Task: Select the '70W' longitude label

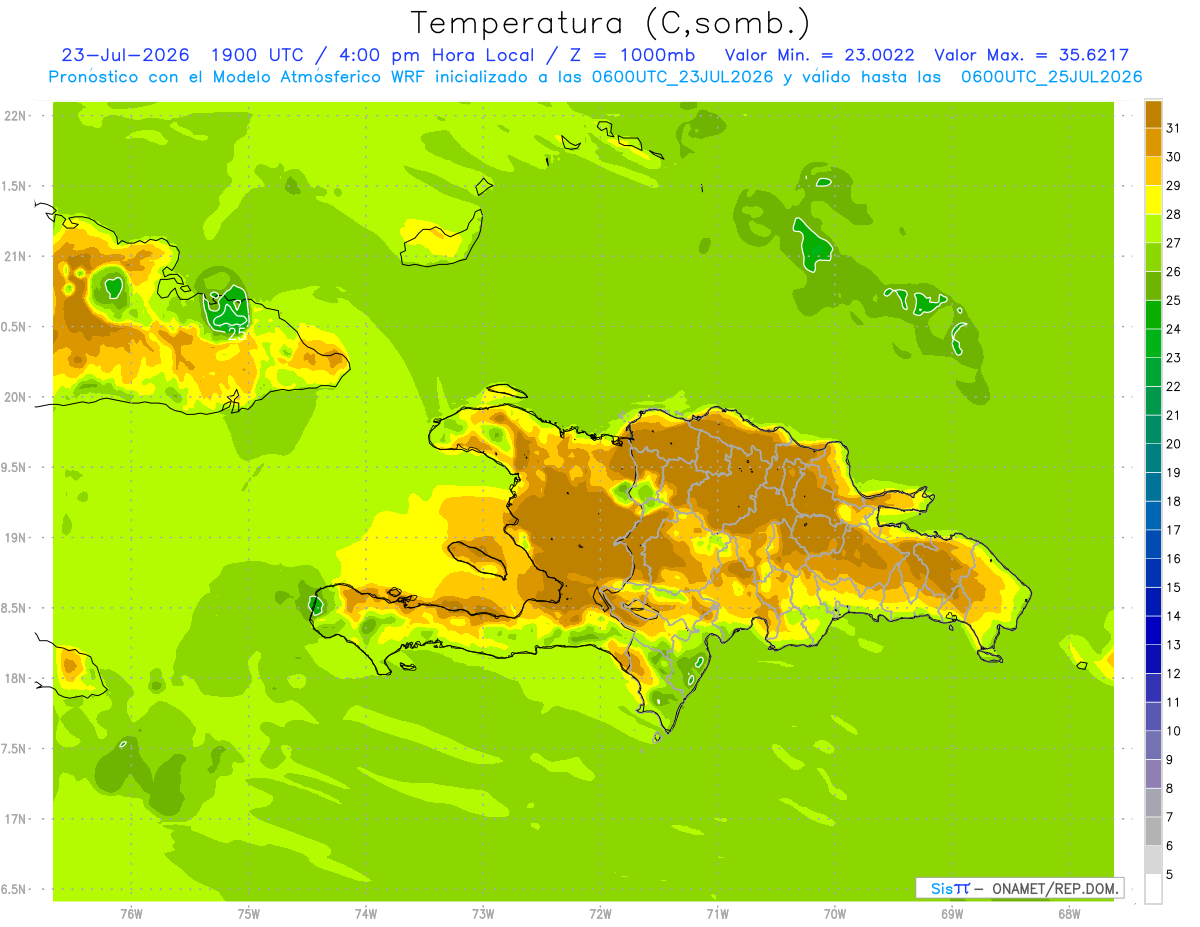Action: (835, 914)
